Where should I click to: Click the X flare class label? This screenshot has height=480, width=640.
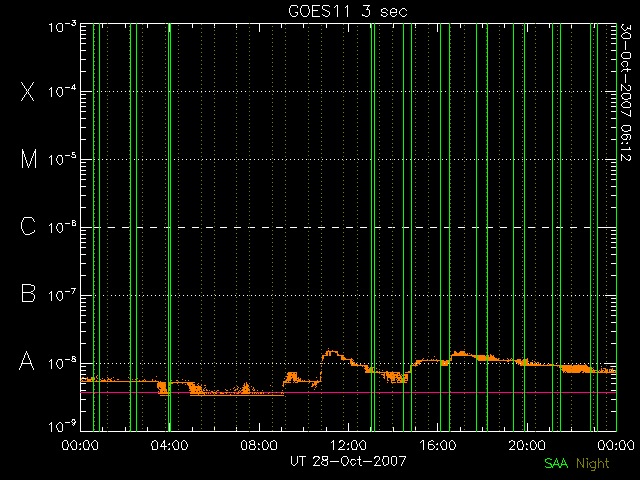click(x=28, y=91)
